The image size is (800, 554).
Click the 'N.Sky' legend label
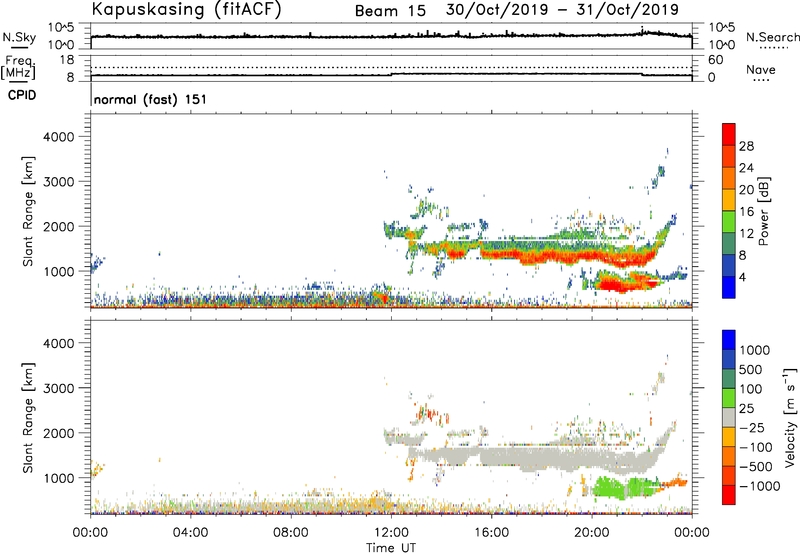click(x=19, y=37)
